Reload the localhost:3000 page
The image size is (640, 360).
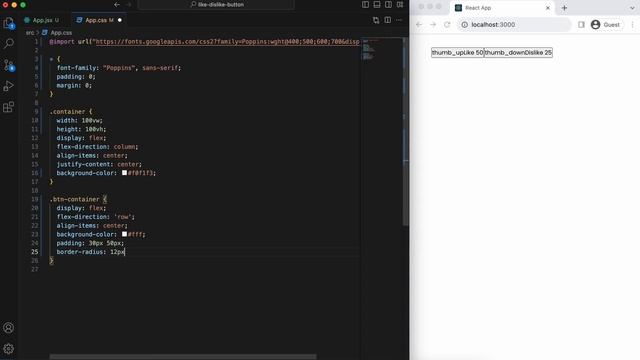click(x=447, y=24)
